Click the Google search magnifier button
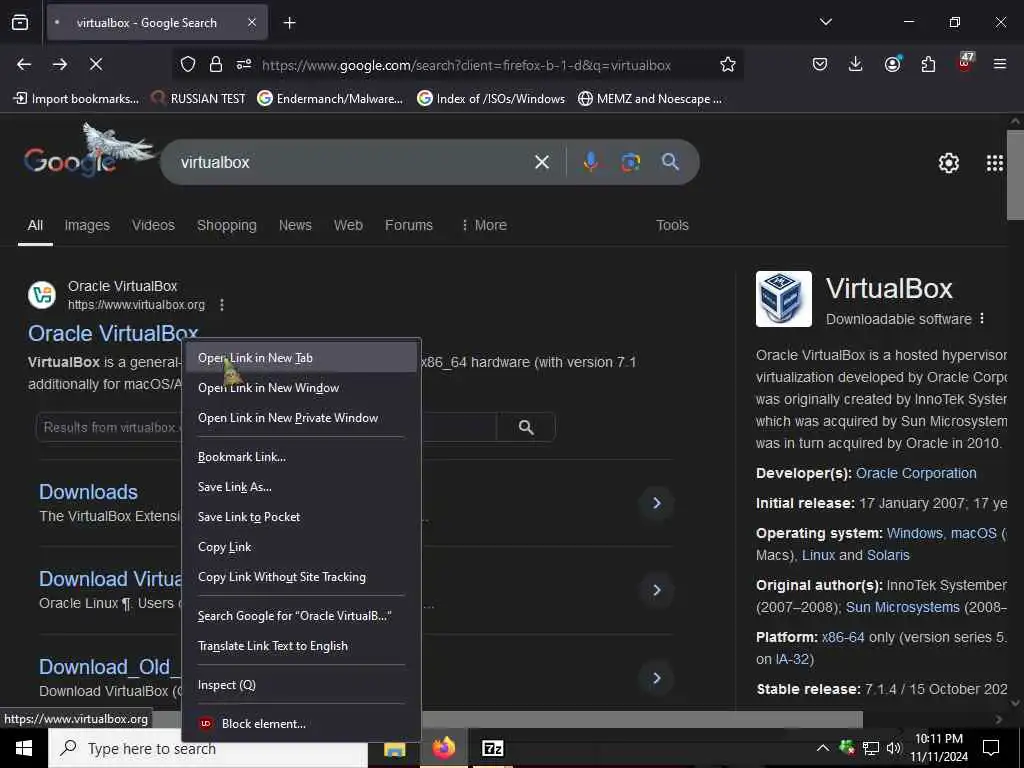 tap(670, 162)
